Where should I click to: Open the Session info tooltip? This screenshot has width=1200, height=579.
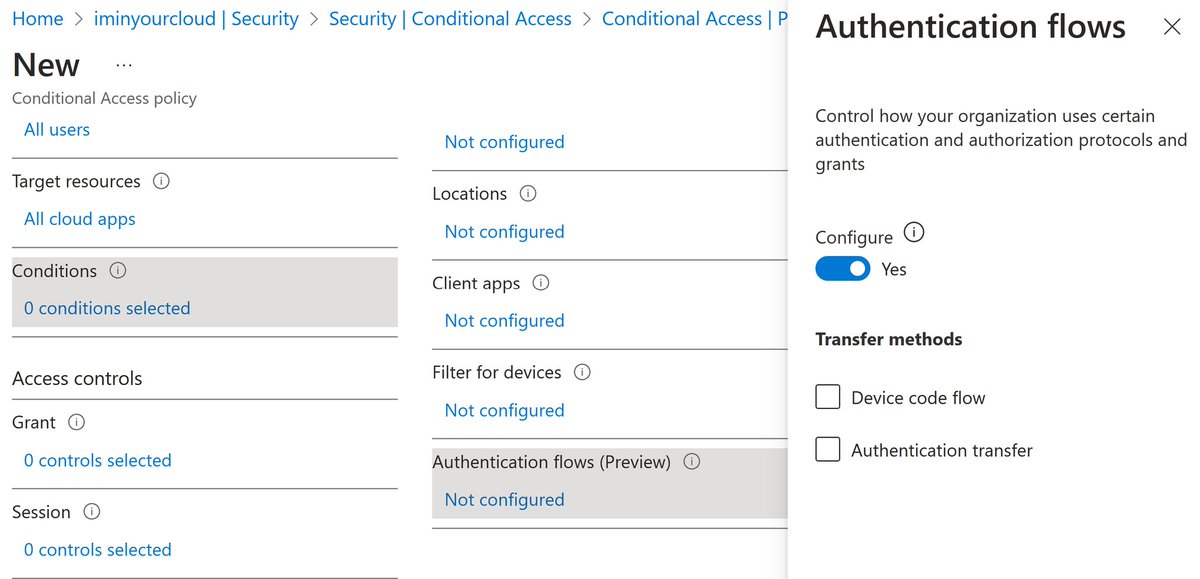tap(91, 511)
